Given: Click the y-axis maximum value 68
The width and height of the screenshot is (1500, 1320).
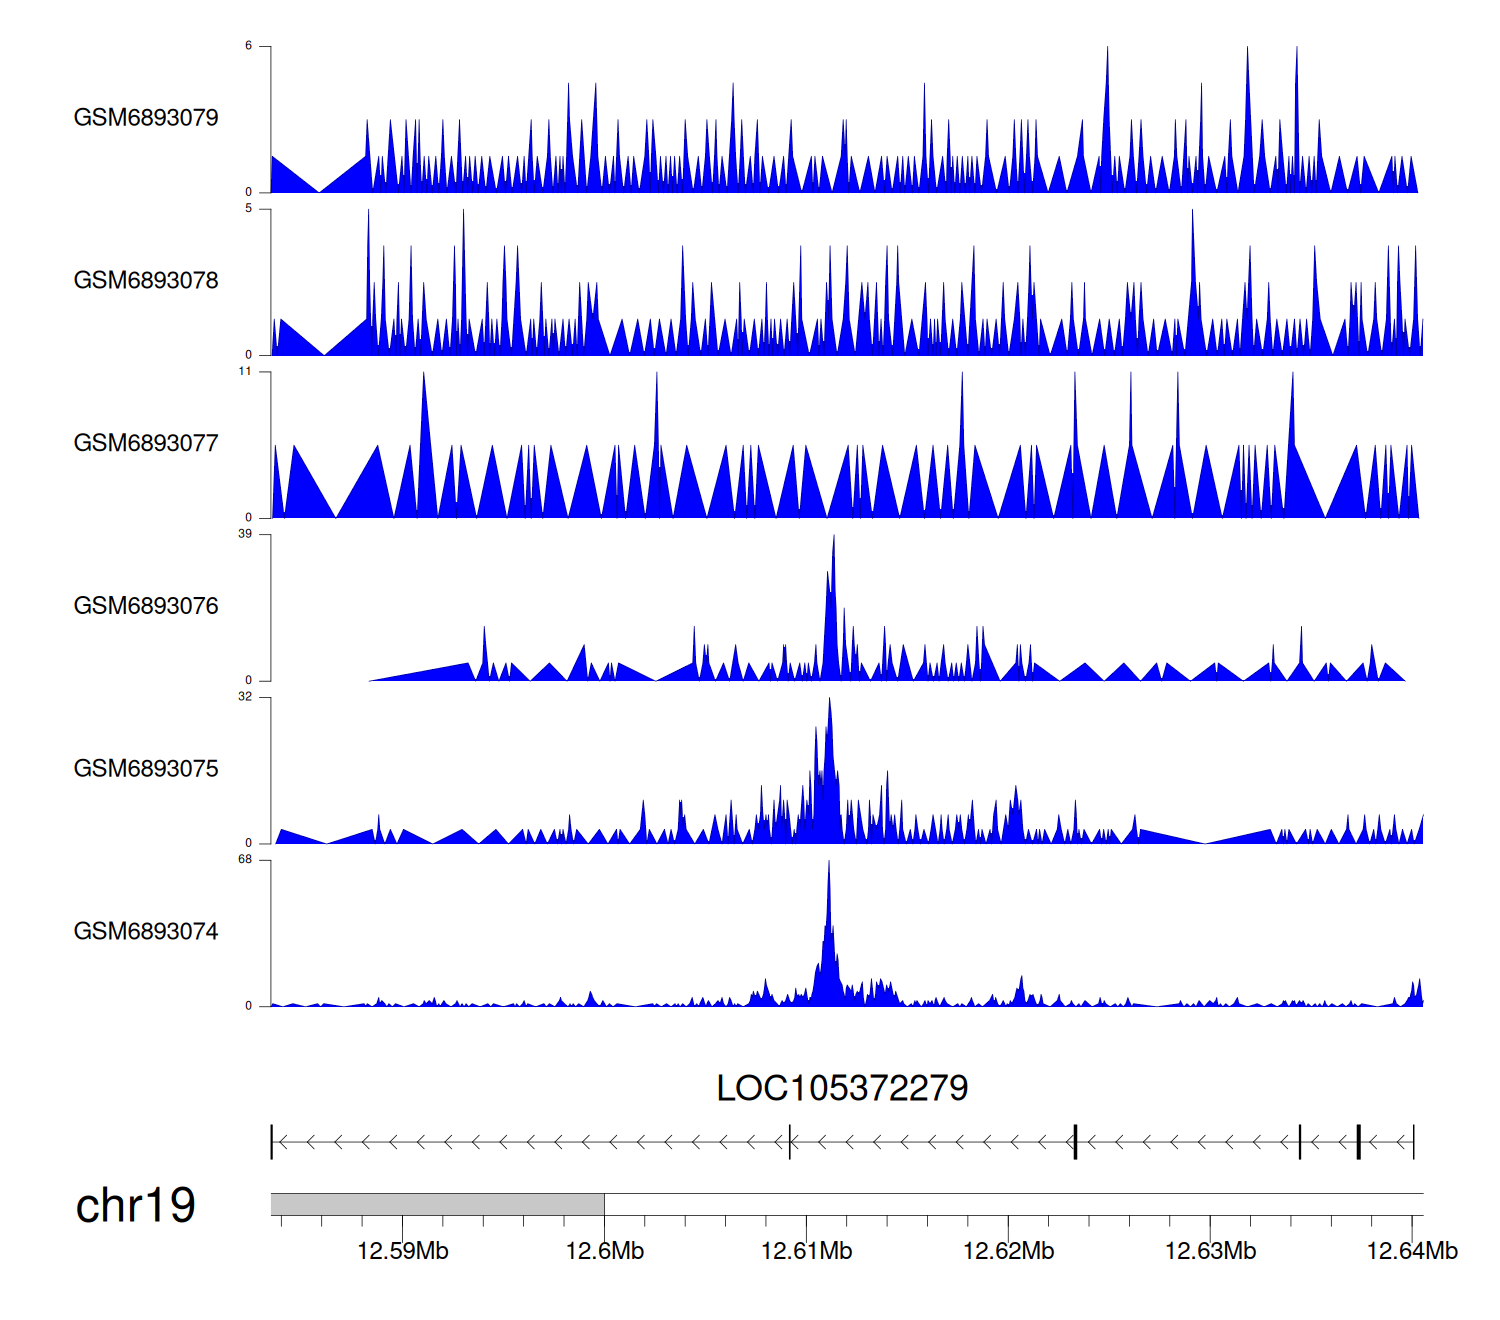Looking at the screenshot, I should pyautogui.click(x=245, y=860).
